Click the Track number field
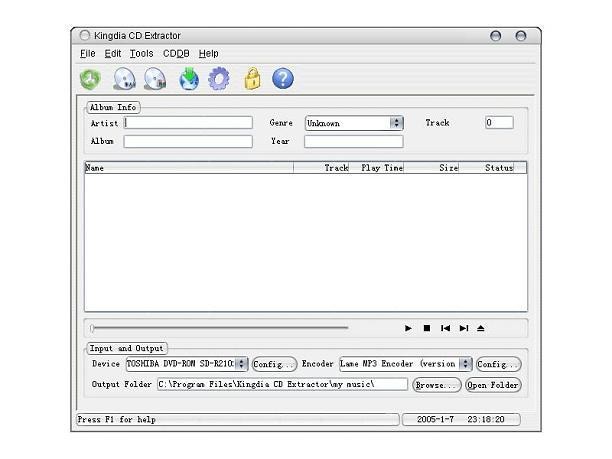This screenshot has height=459, width=612. pos(499,123)
